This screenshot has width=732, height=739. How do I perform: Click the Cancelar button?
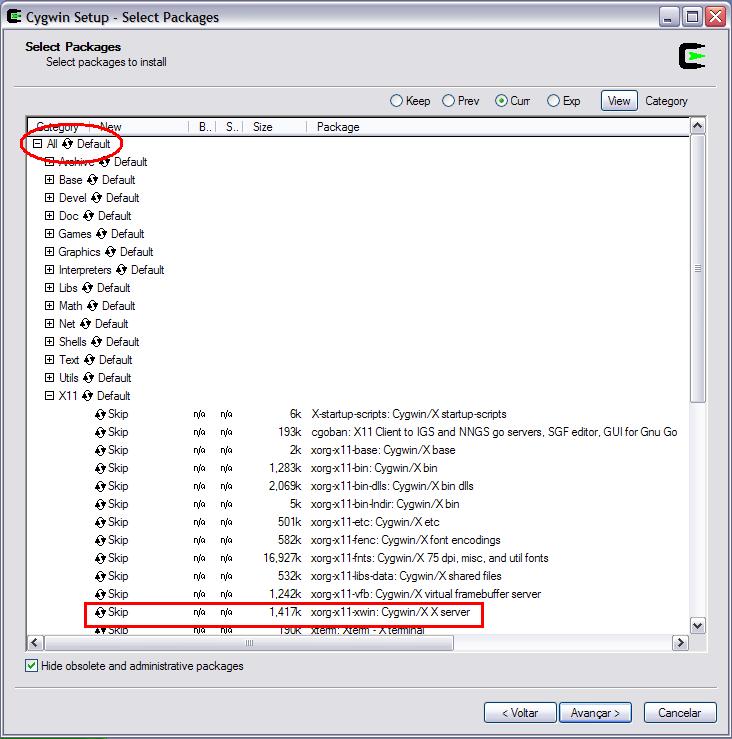point(680,713)
